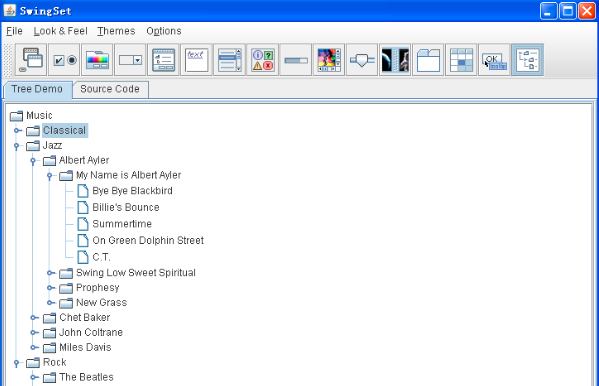Select the ToolTip demo OK icon
Image resolution: width=599 pixels, height=386 pixels.
point(495,60)
